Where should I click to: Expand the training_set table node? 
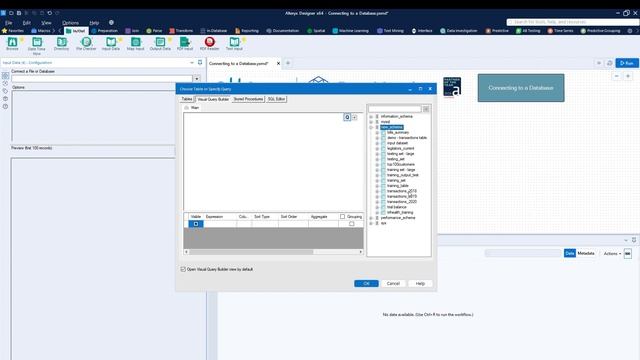[x=377, y=180]
